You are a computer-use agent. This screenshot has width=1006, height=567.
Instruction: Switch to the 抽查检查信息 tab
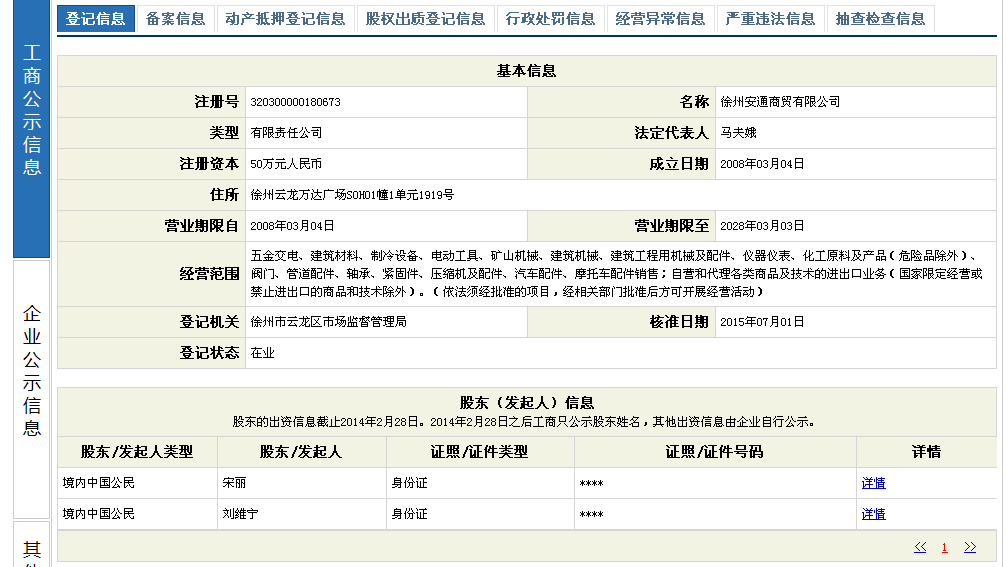pos(880,19)
